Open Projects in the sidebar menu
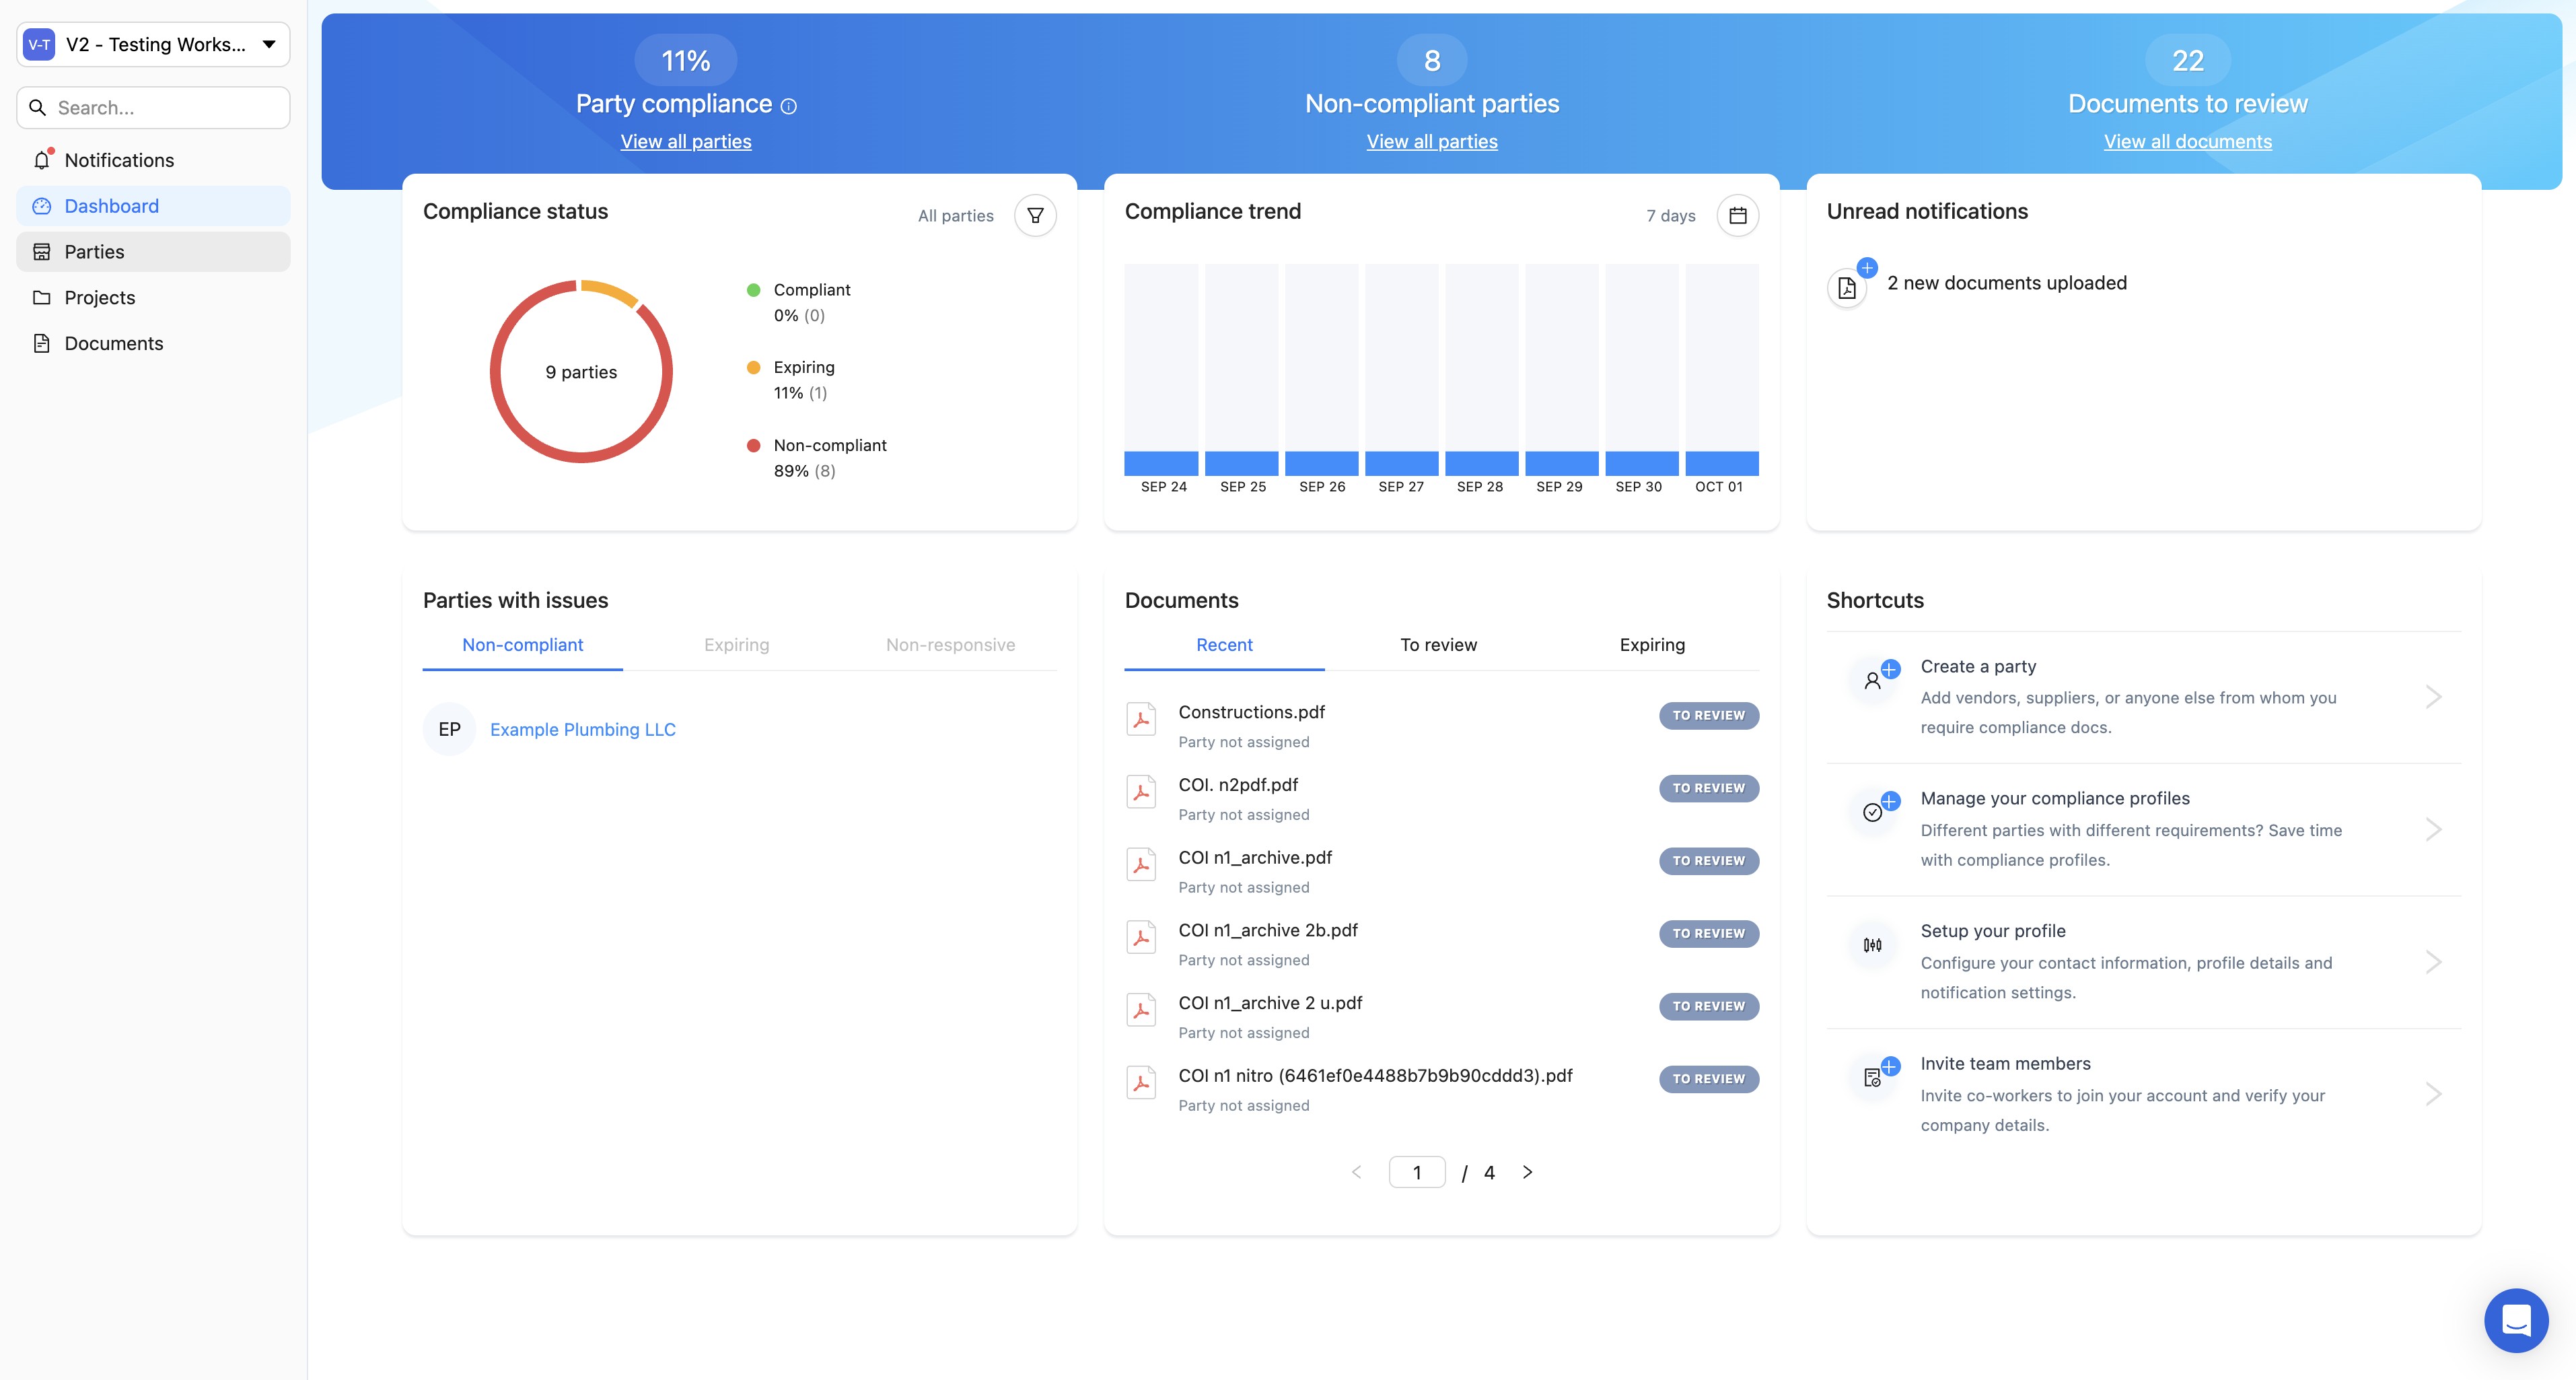2576x1380 pixels. point(99,297)
